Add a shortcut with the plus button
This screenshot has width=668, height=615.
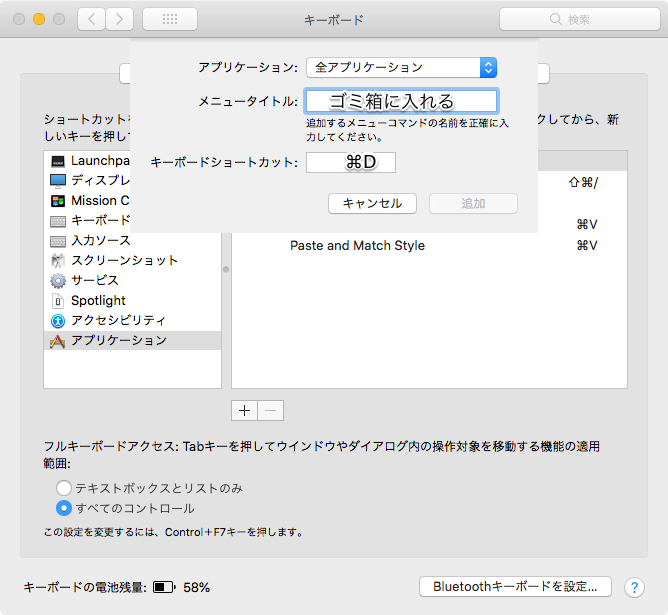(x=244, y=411)
